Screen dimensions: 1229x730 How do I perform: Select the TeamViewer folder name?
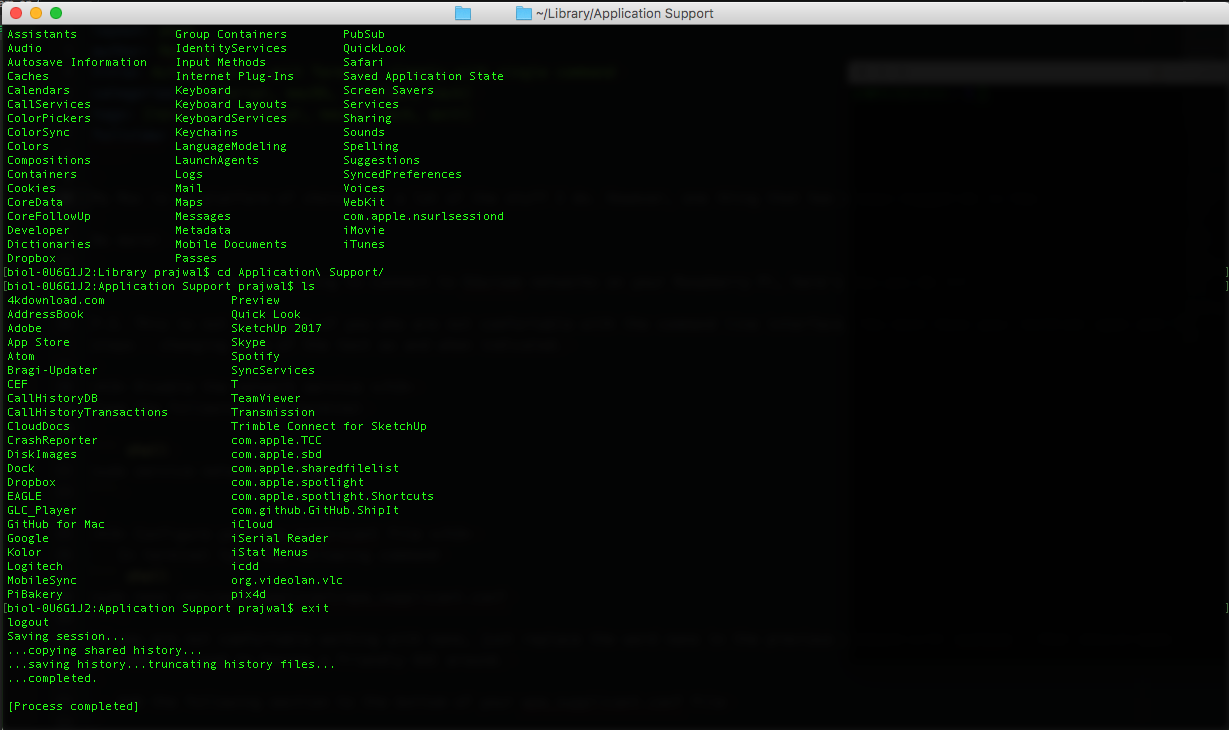coord(265,398)
